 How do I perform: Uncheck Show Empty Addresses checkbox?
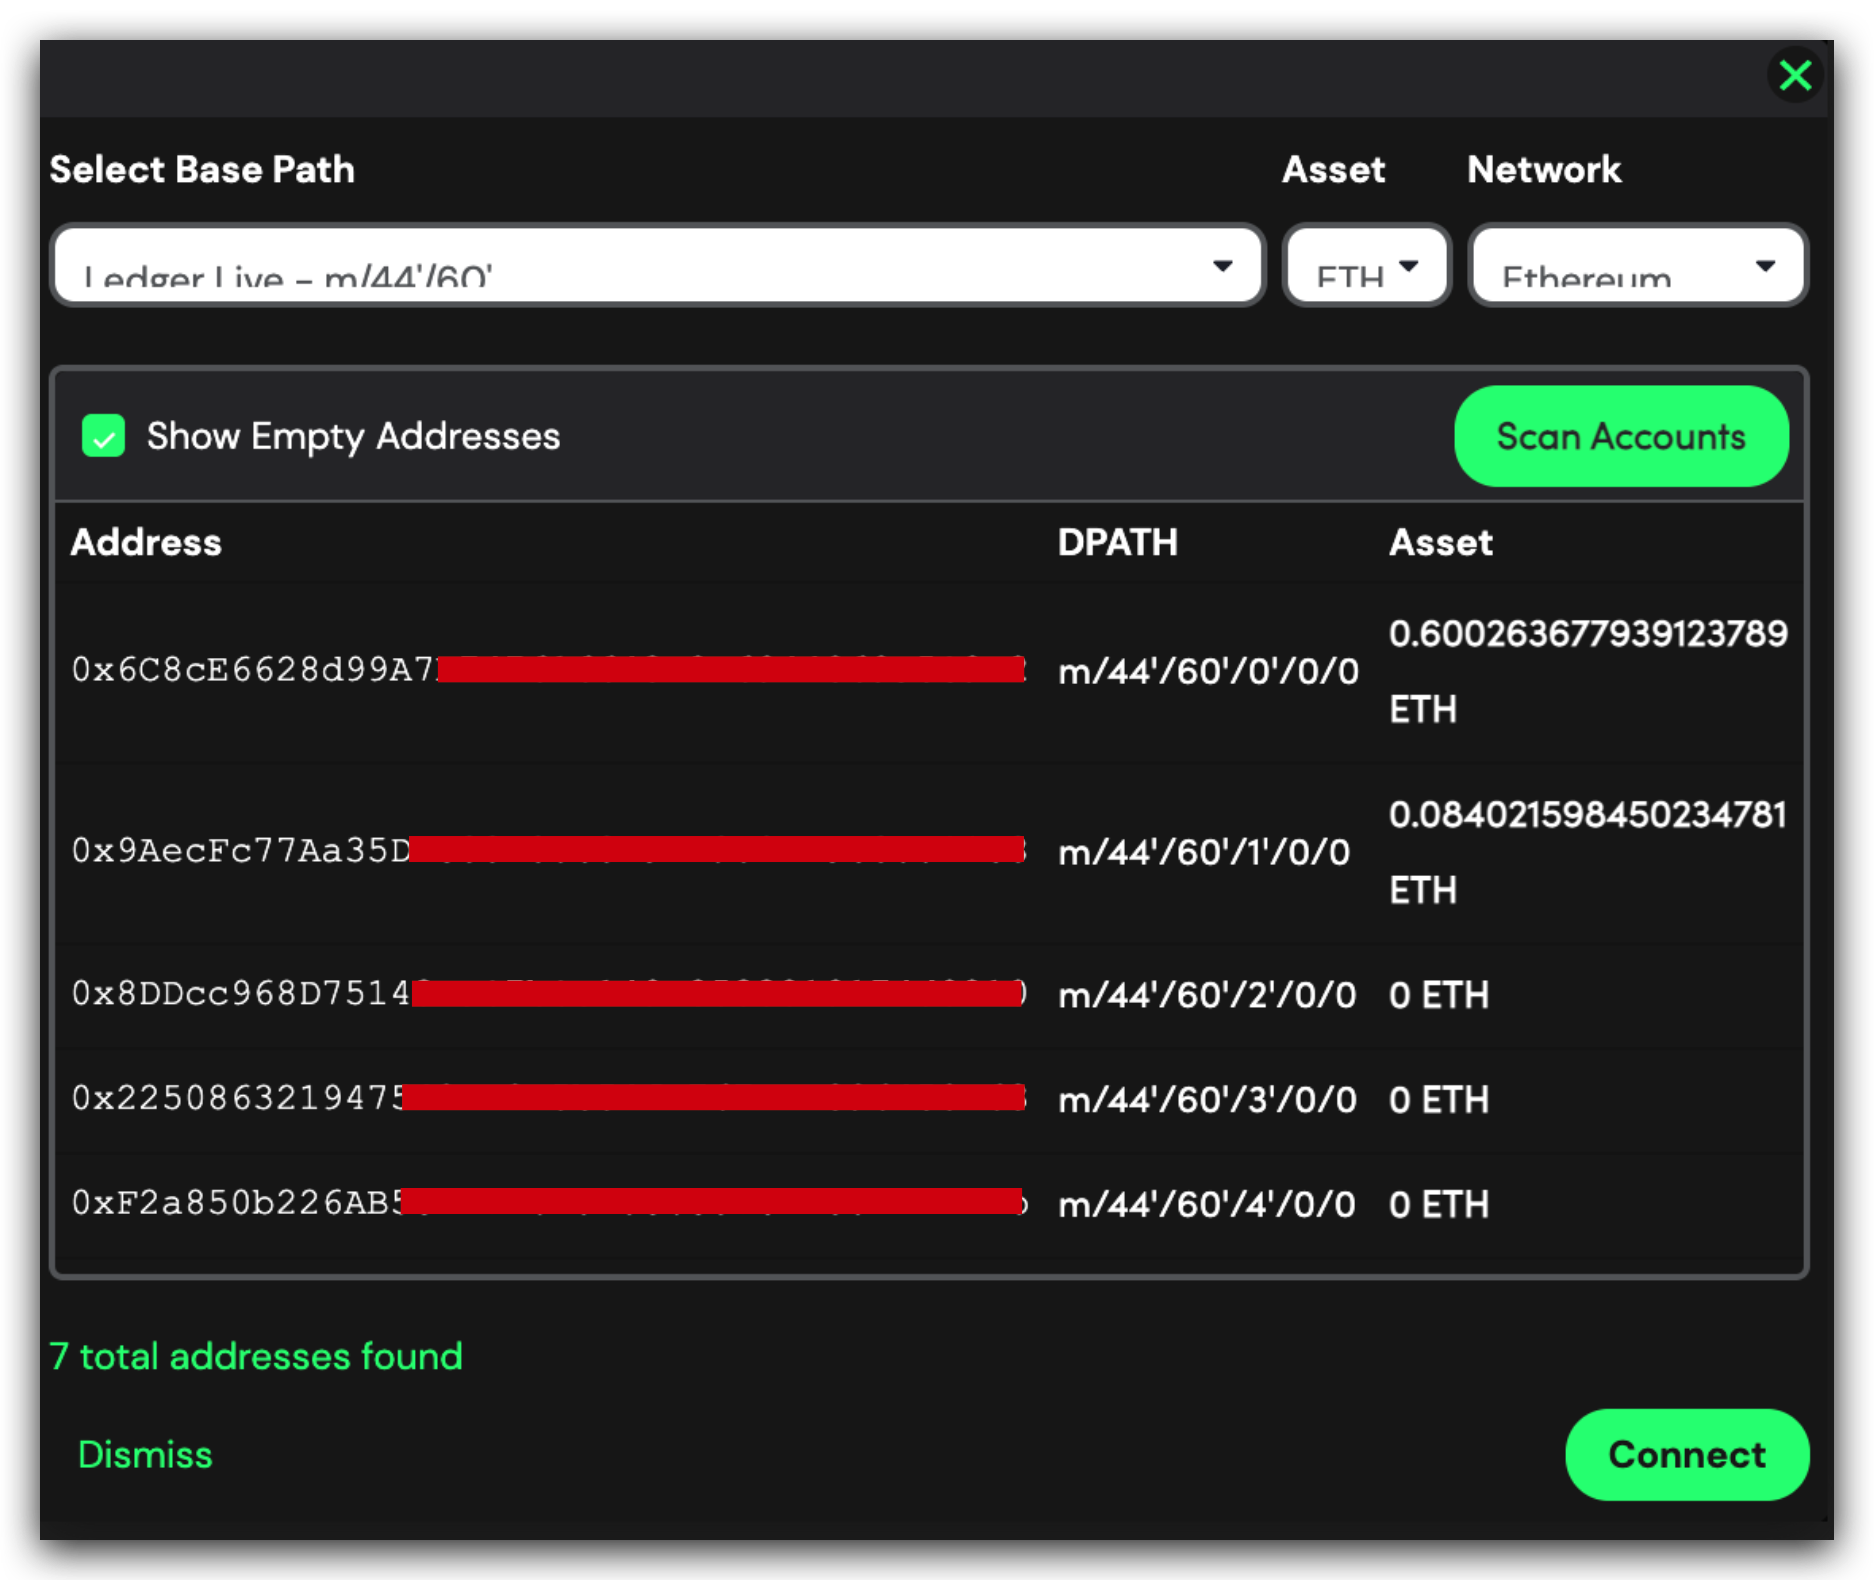click(103, 436)
